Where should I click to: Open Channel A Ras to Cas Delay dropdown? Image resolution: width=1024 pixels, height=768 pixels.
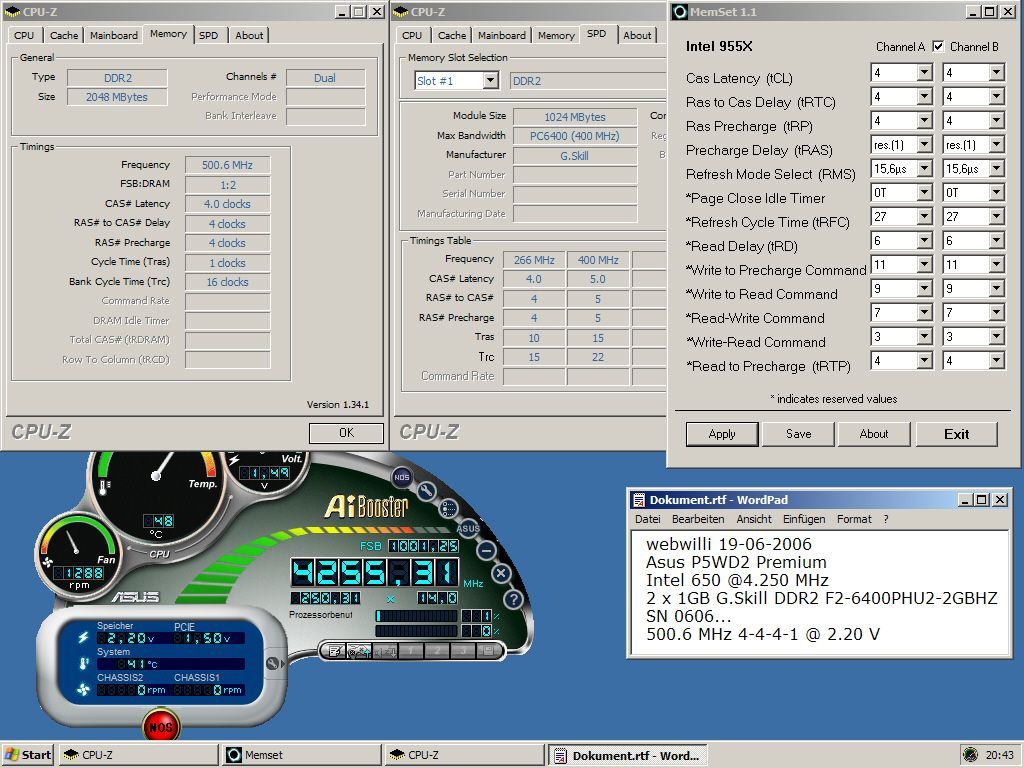coord(924,97)
